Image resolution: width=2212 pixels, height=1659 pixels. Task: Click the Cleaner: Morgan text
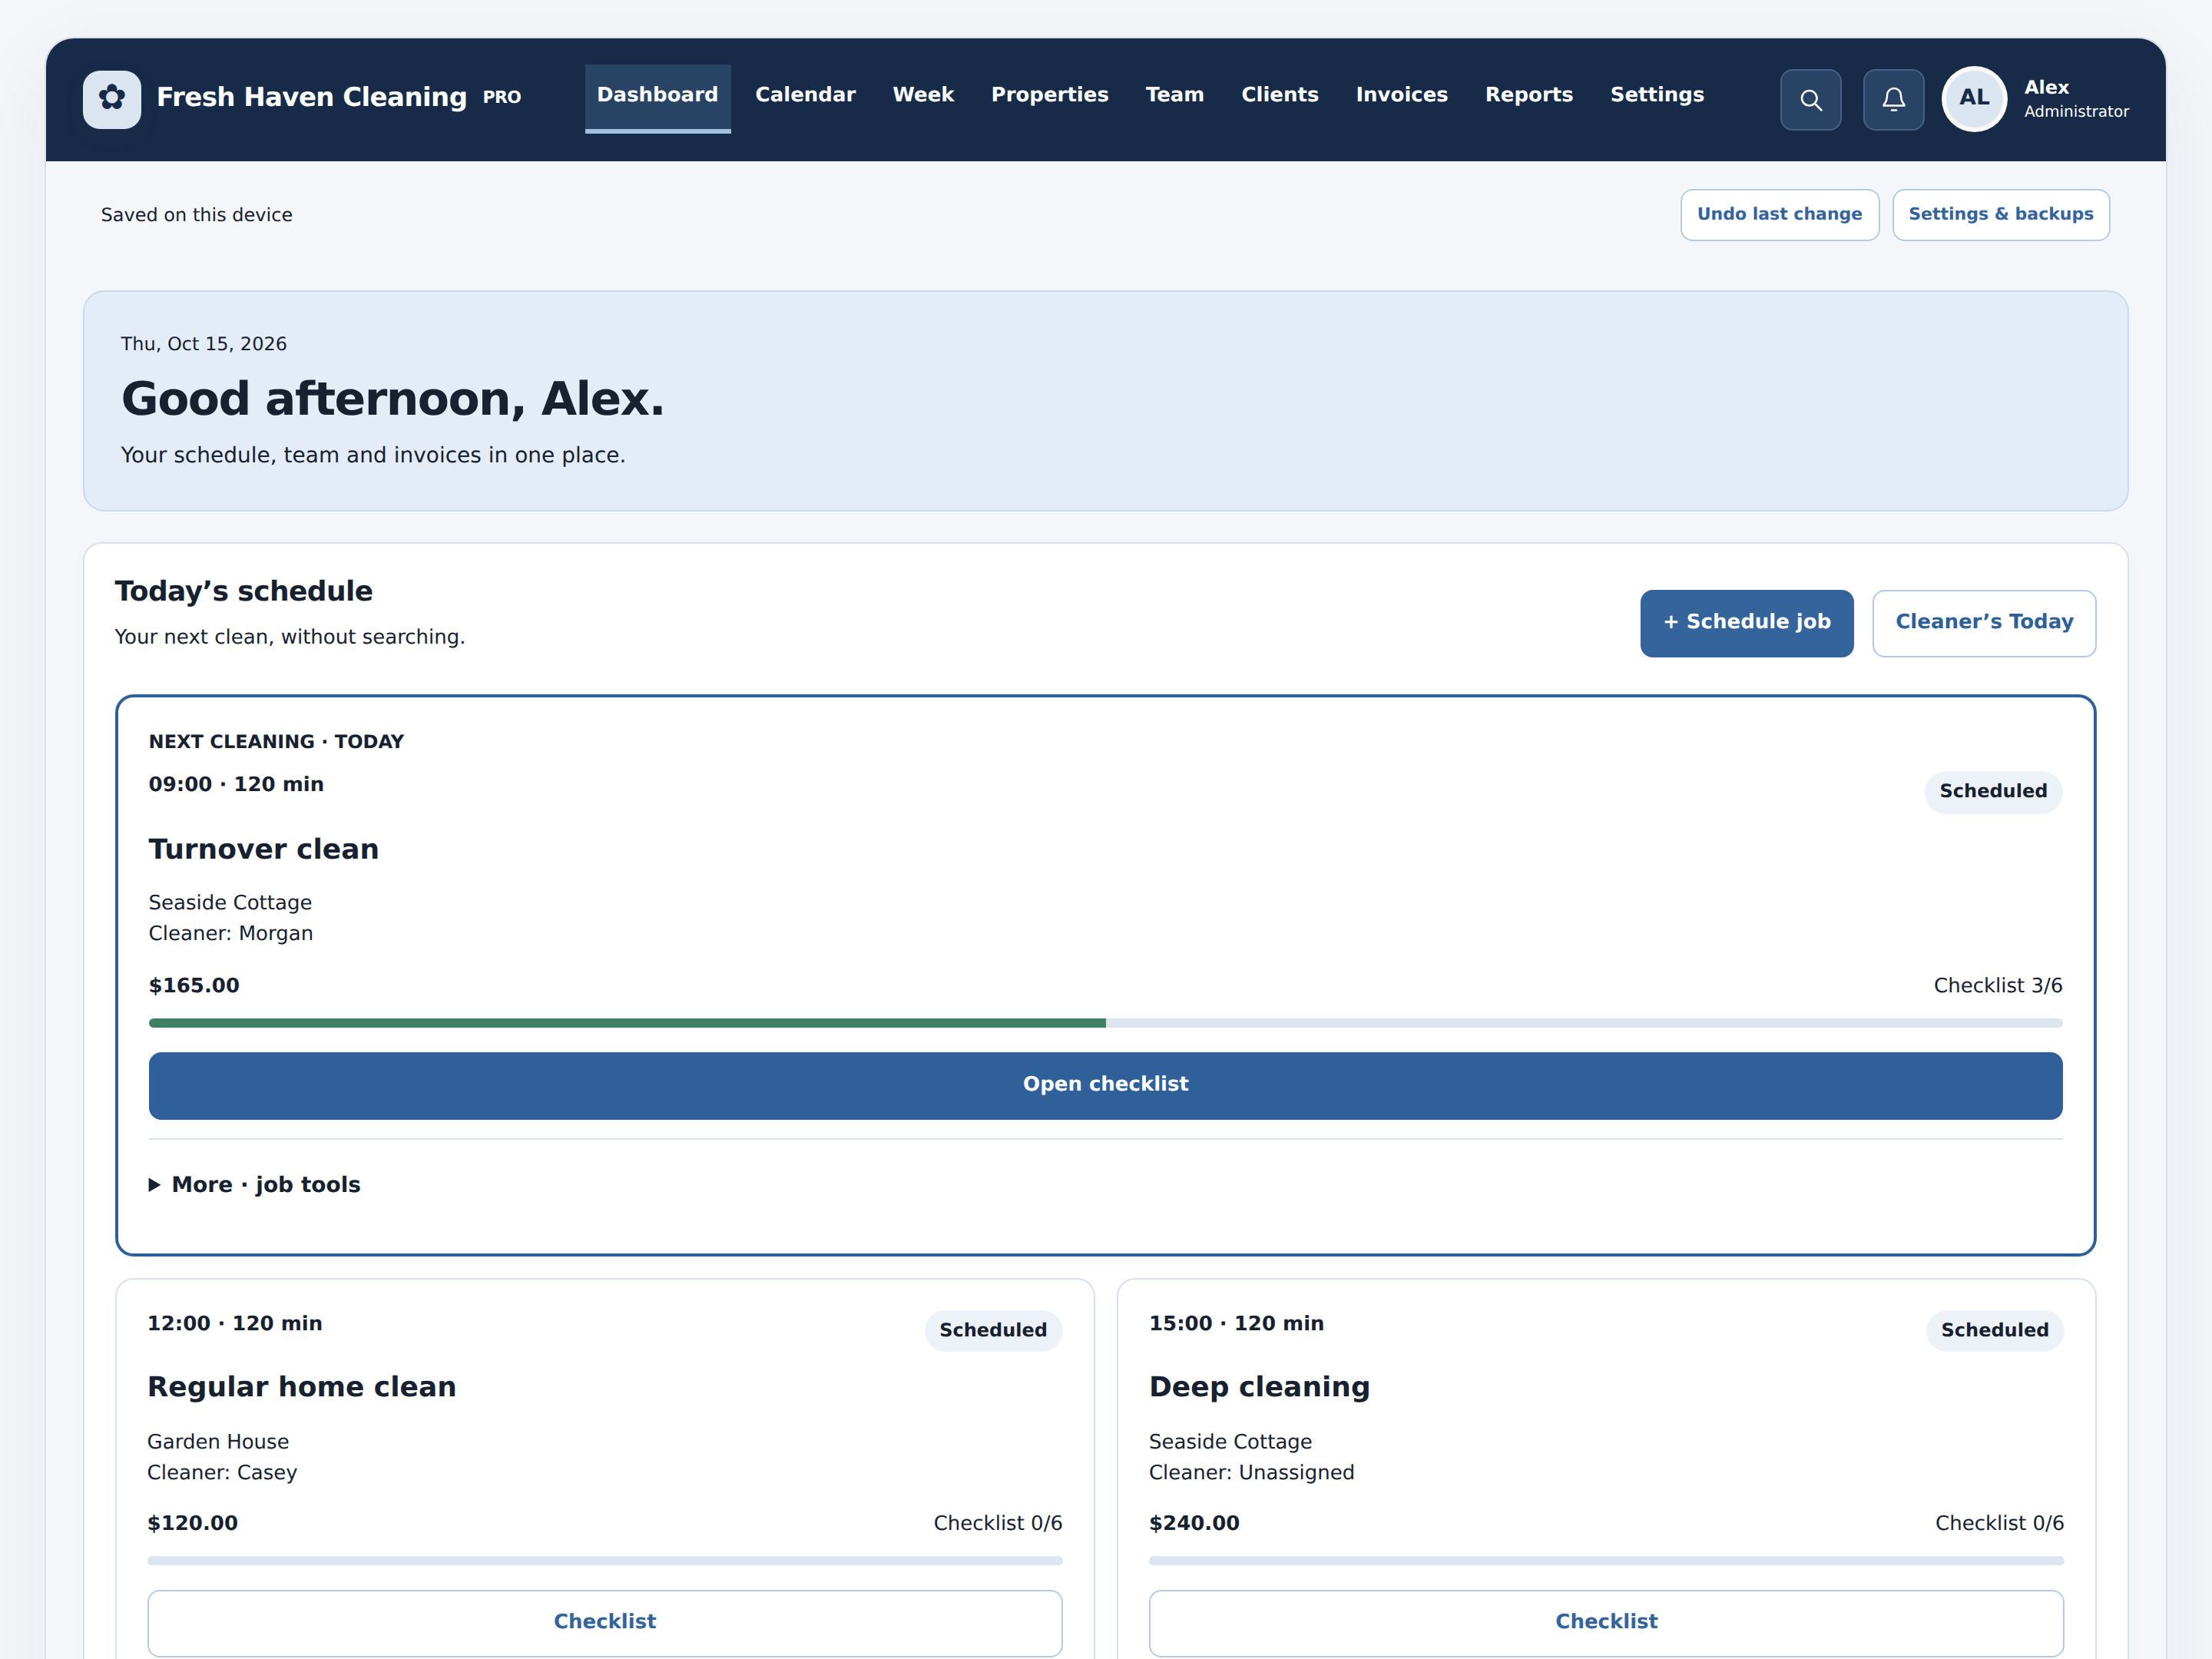pos(231,934)
